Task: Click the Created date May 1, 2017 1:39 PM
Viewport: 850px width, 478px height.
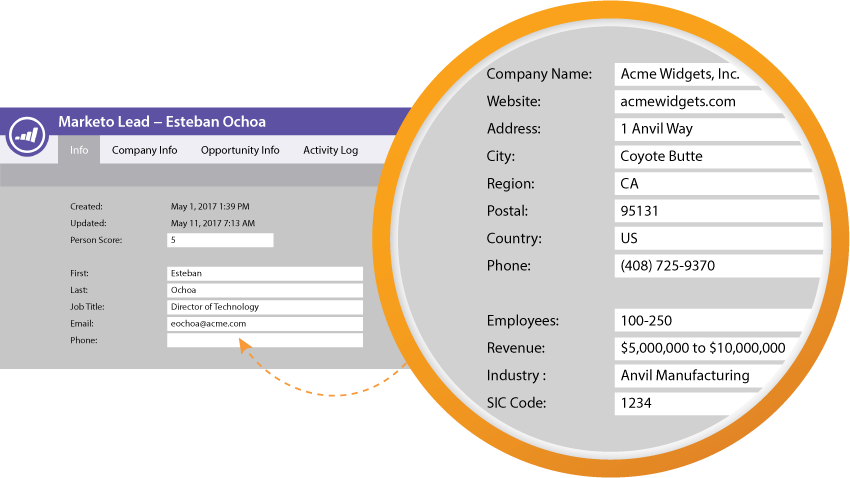Action: (x=210, y=206)
